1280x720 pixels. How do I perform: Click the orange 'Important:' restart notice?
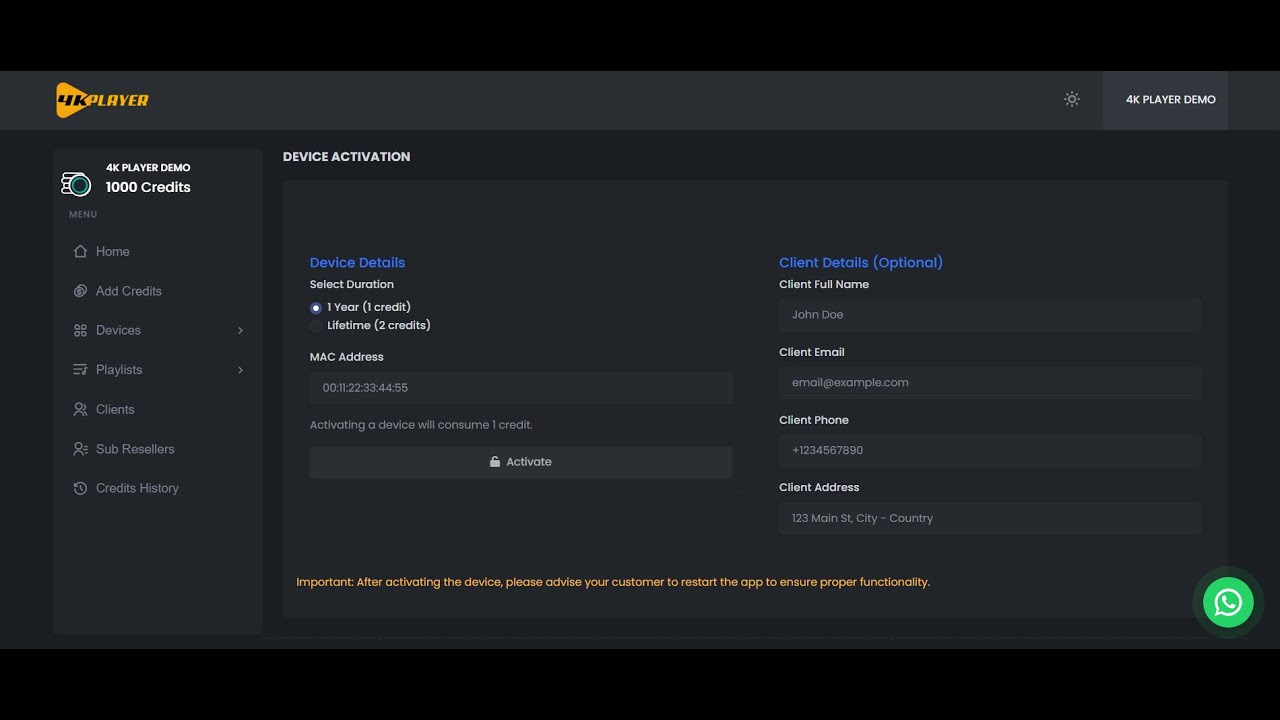point(613,582)
